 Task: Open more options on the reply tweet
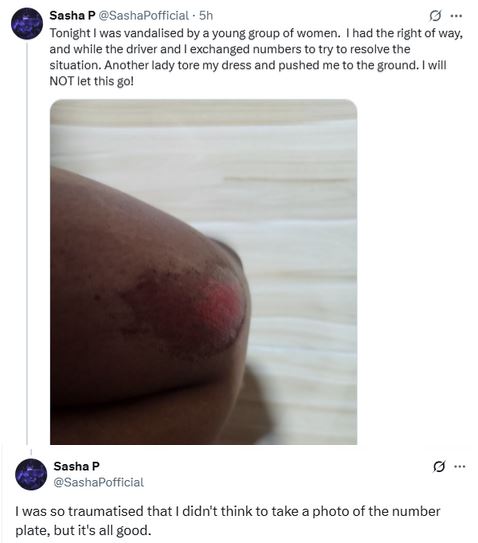point(459,466)
